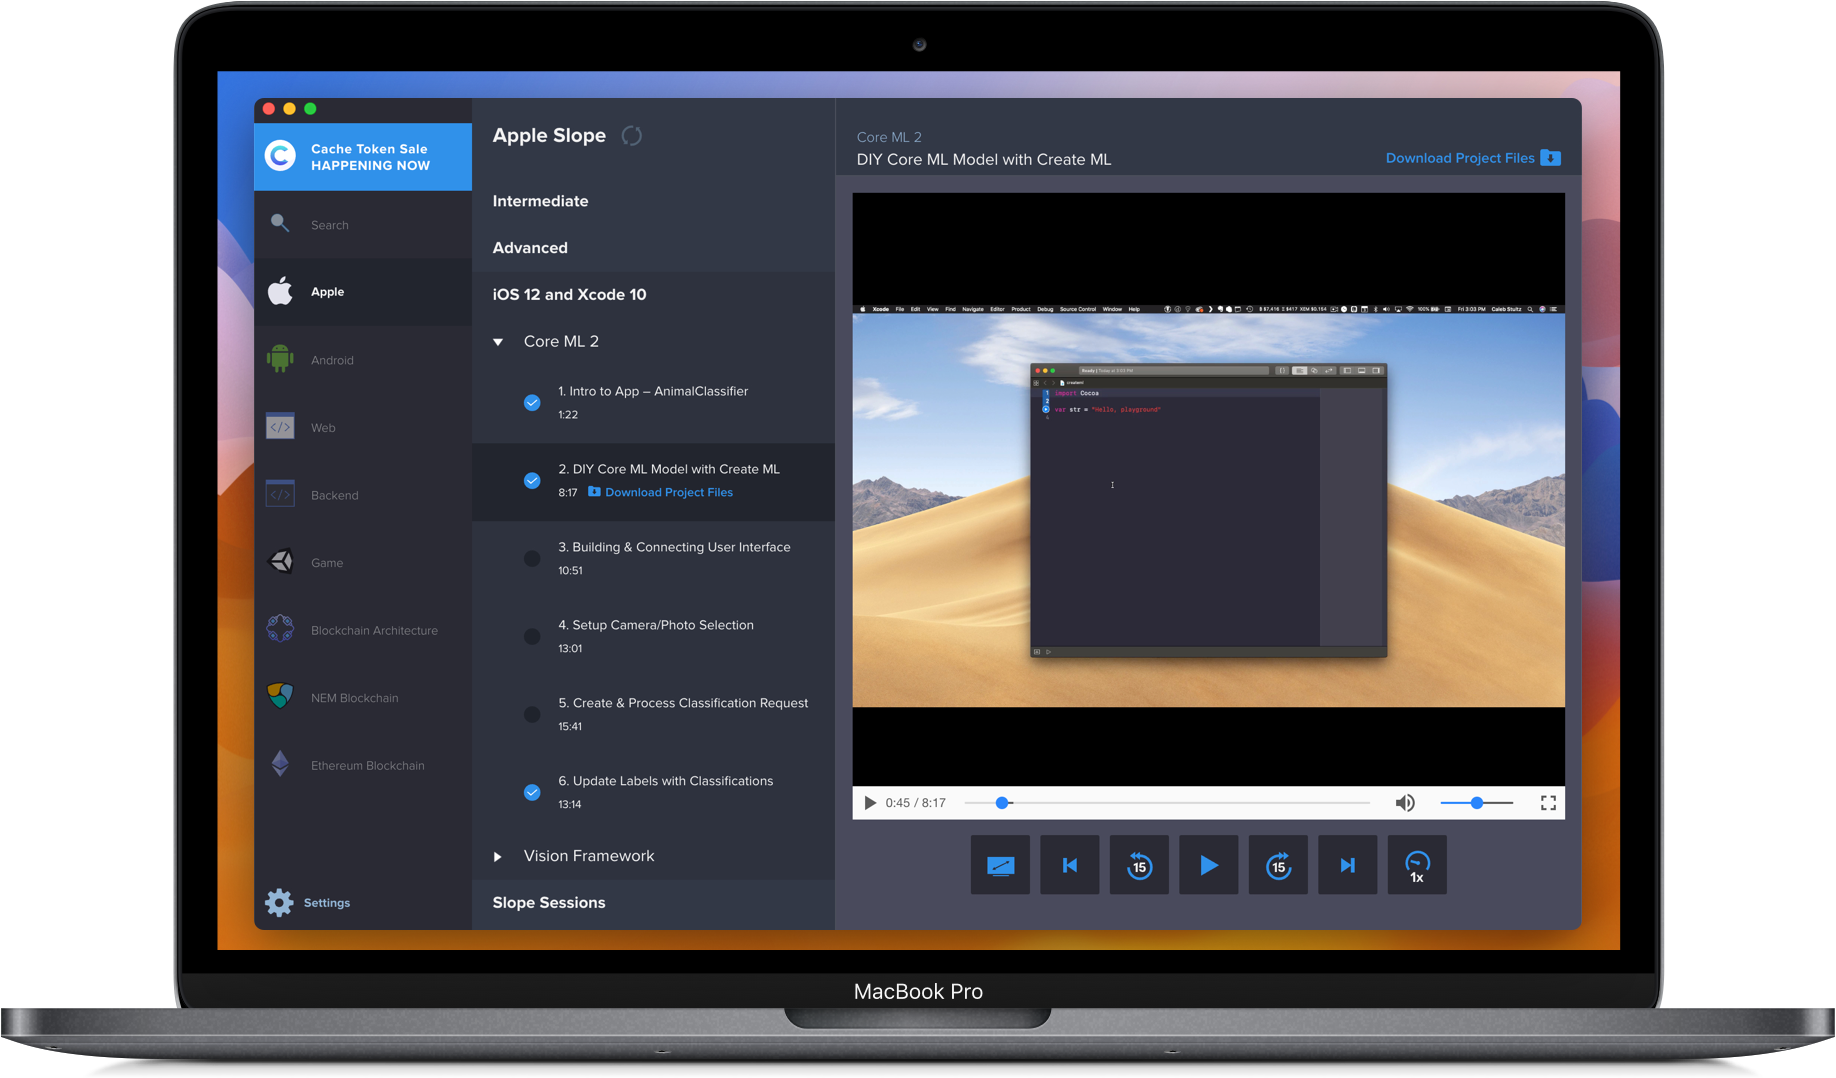Click the Cache Token Sale logo icon
Viewport: 1836px width, 1078px height.
click(x=280, y=156)
